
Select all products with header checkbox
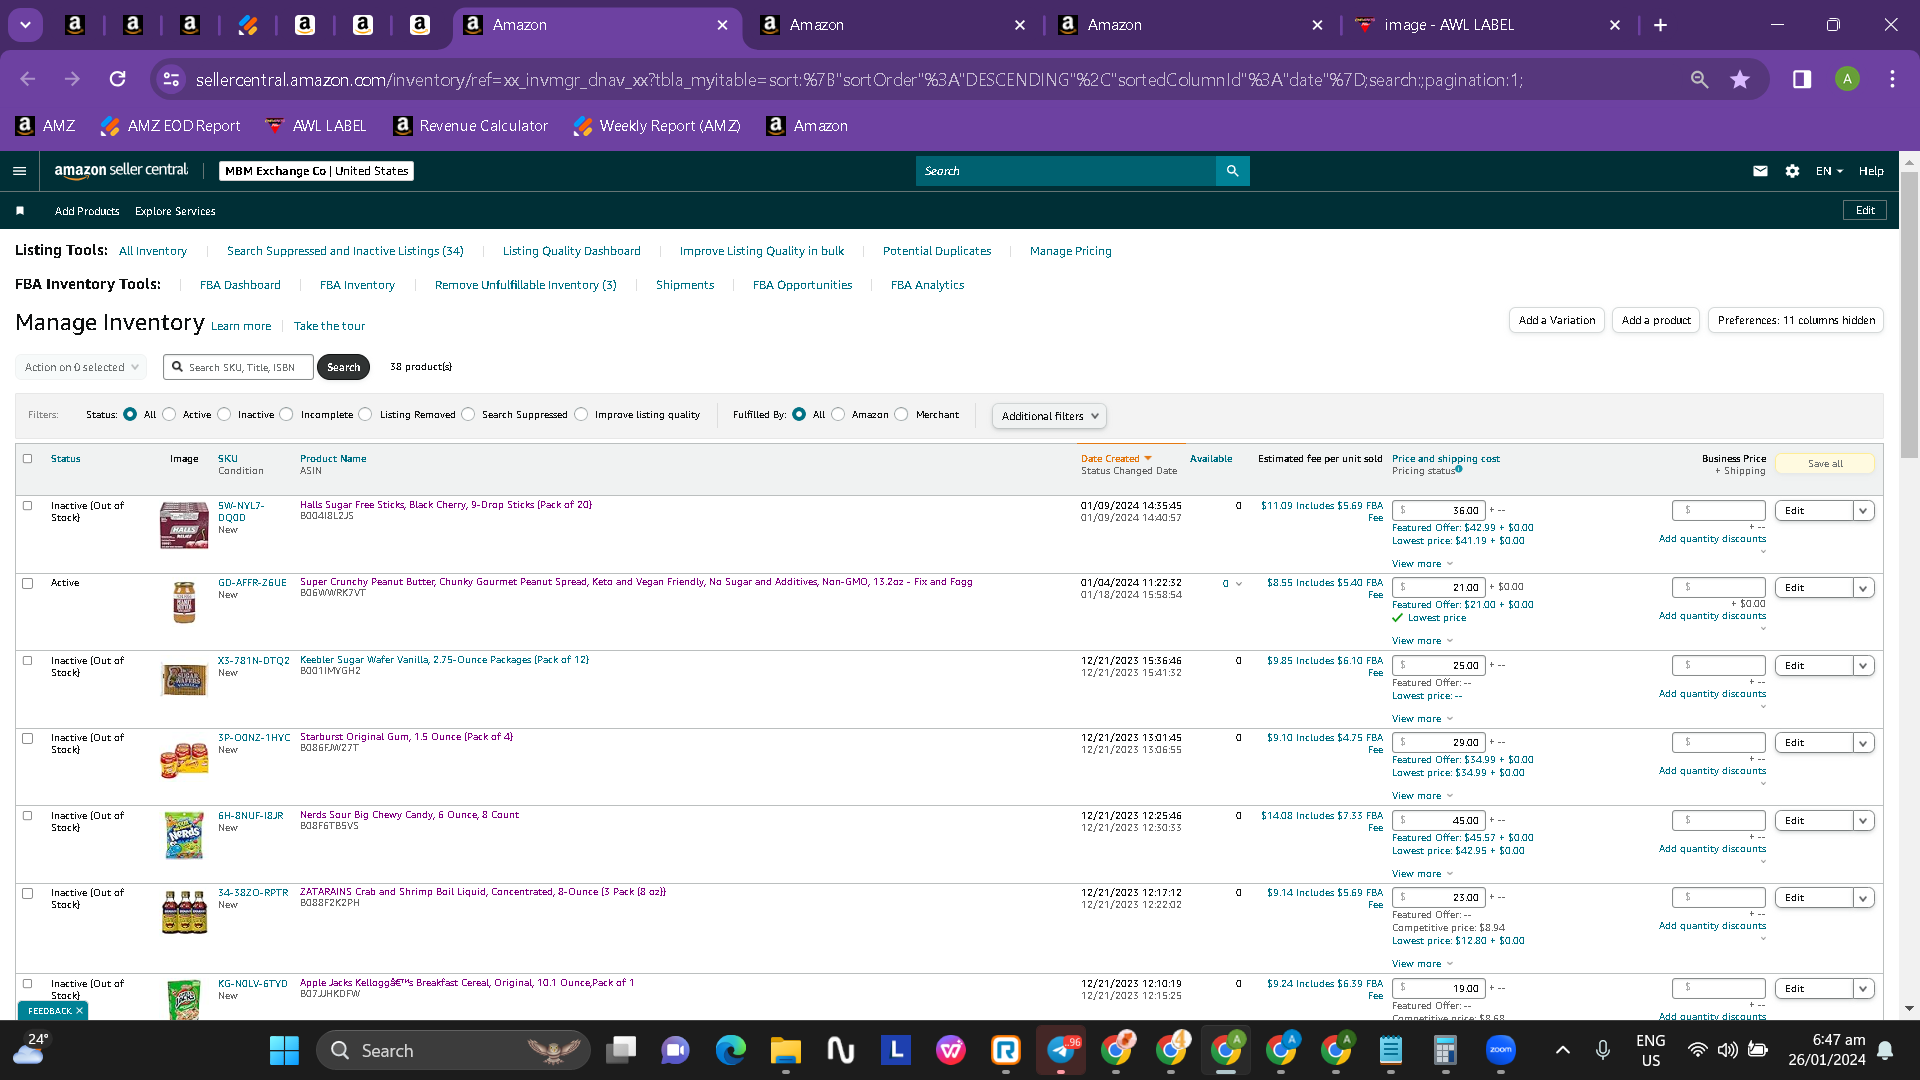(x=28, y=459)
